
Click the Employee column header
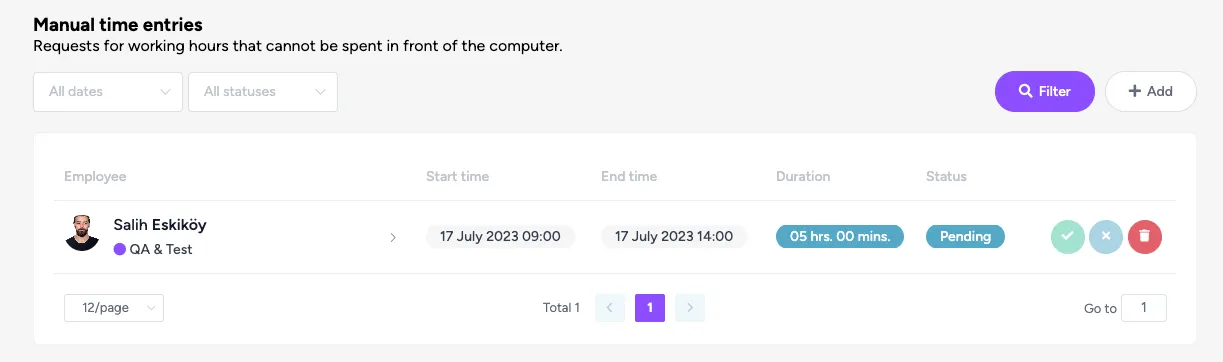click(x=95, y=176)
